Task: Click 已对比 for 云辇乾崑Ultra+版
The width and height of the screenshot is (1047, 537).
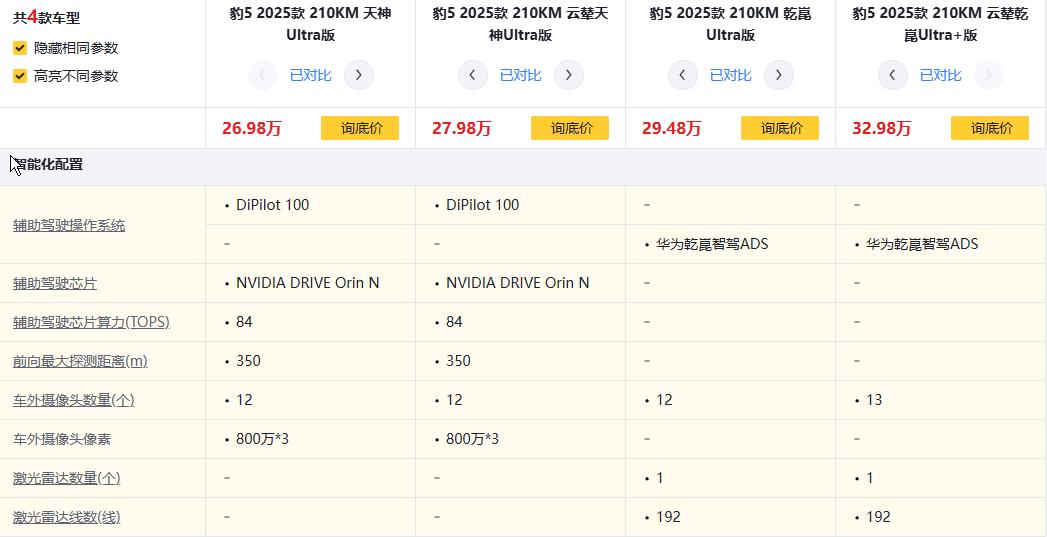Action: pos(941,75)
